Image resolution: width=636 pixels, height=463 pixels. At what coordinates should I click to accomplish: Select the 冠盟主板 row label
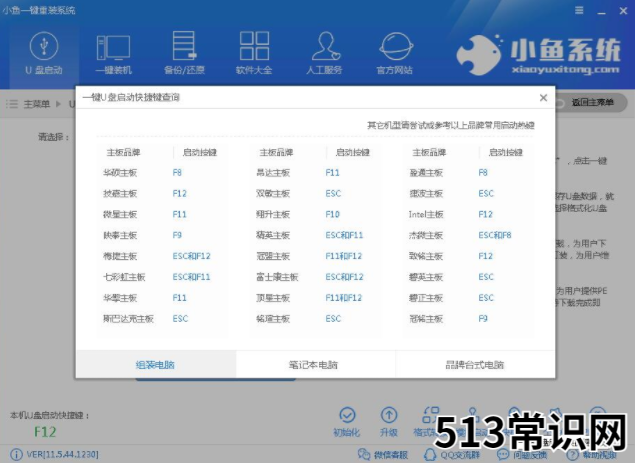click(273, 256)
